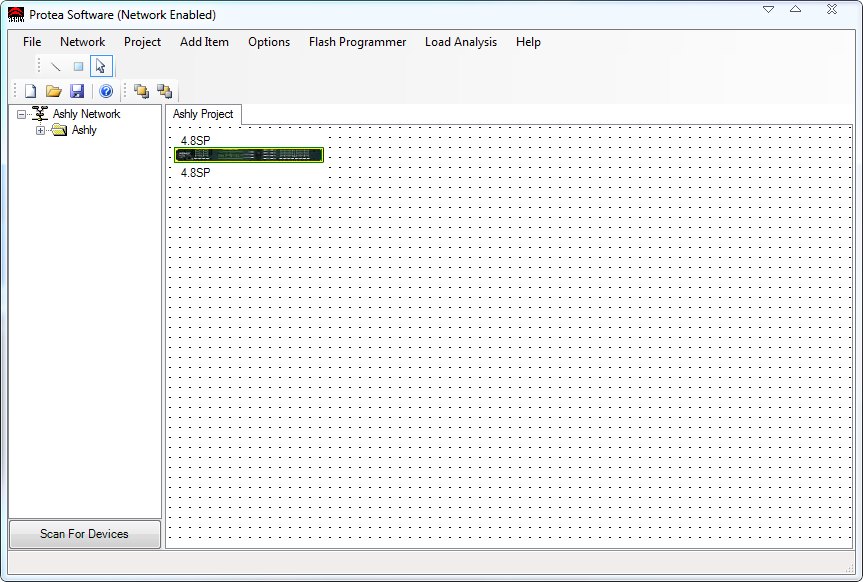
Task: Minimize the Protea Software window
Action: pos(769,9)
